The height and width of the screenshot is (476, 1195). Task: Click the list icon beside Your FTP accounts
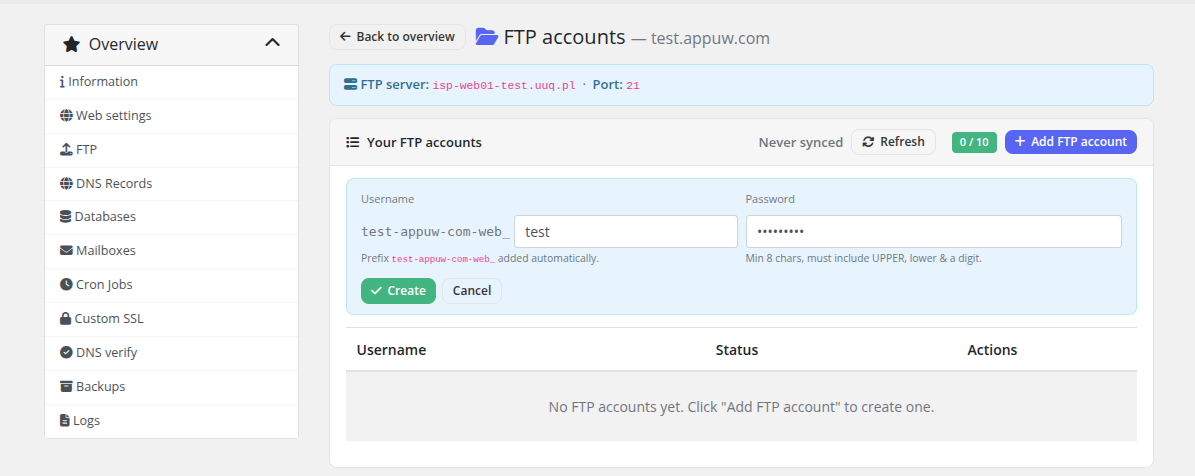352,142
